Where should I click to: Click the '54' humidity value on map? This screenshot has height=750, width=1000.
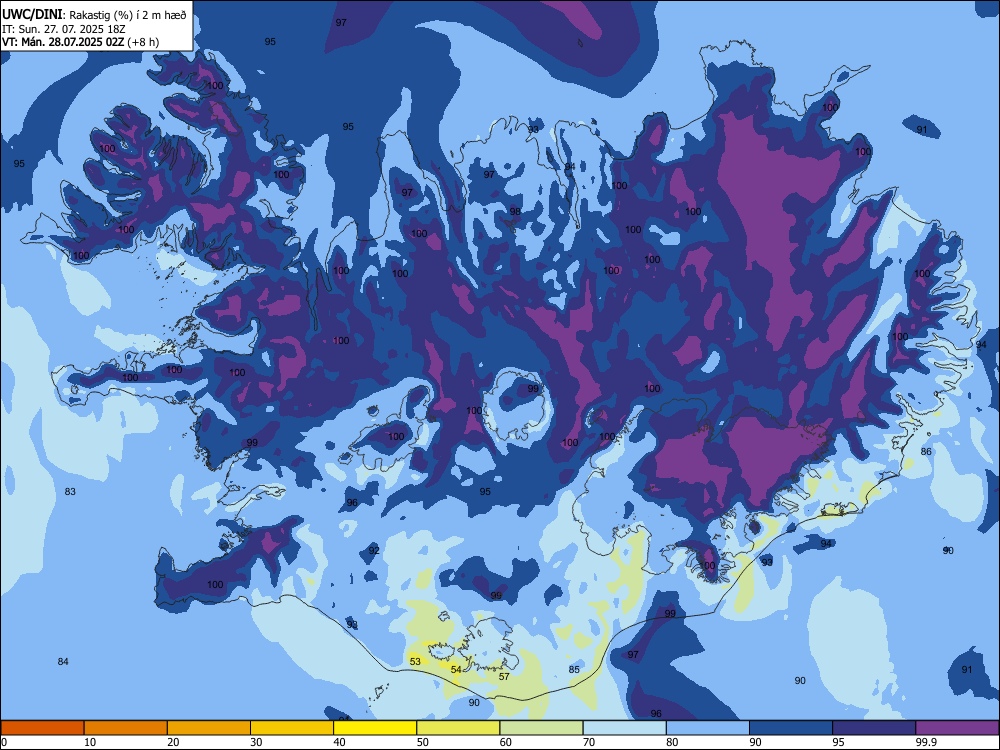[456, 670]
